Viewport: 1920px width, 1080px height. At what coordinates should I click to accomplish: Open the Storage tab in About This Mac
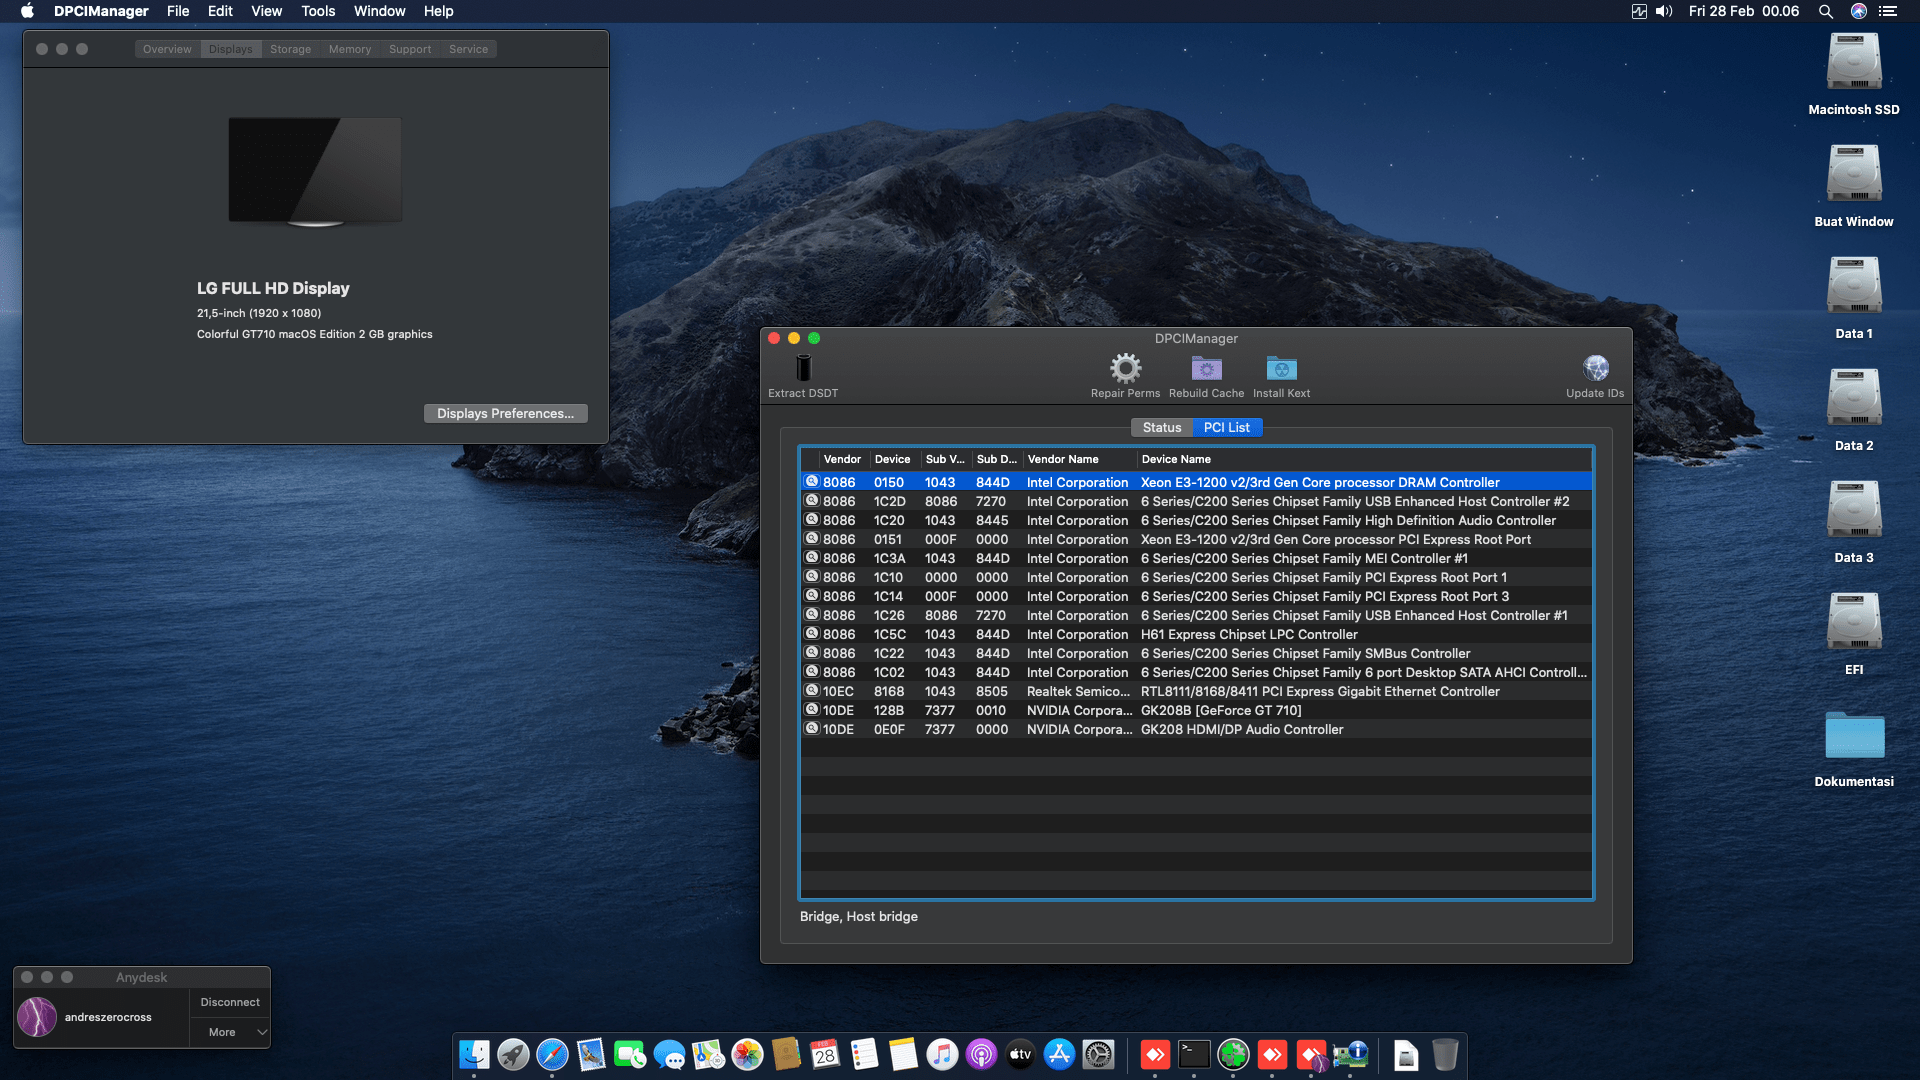pos(290,49)
